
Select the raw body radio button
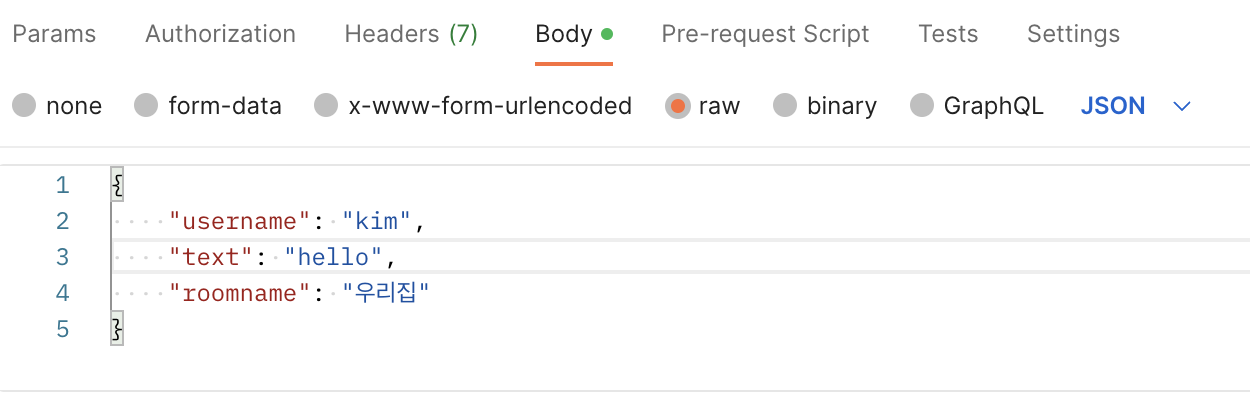coord(677,105)
